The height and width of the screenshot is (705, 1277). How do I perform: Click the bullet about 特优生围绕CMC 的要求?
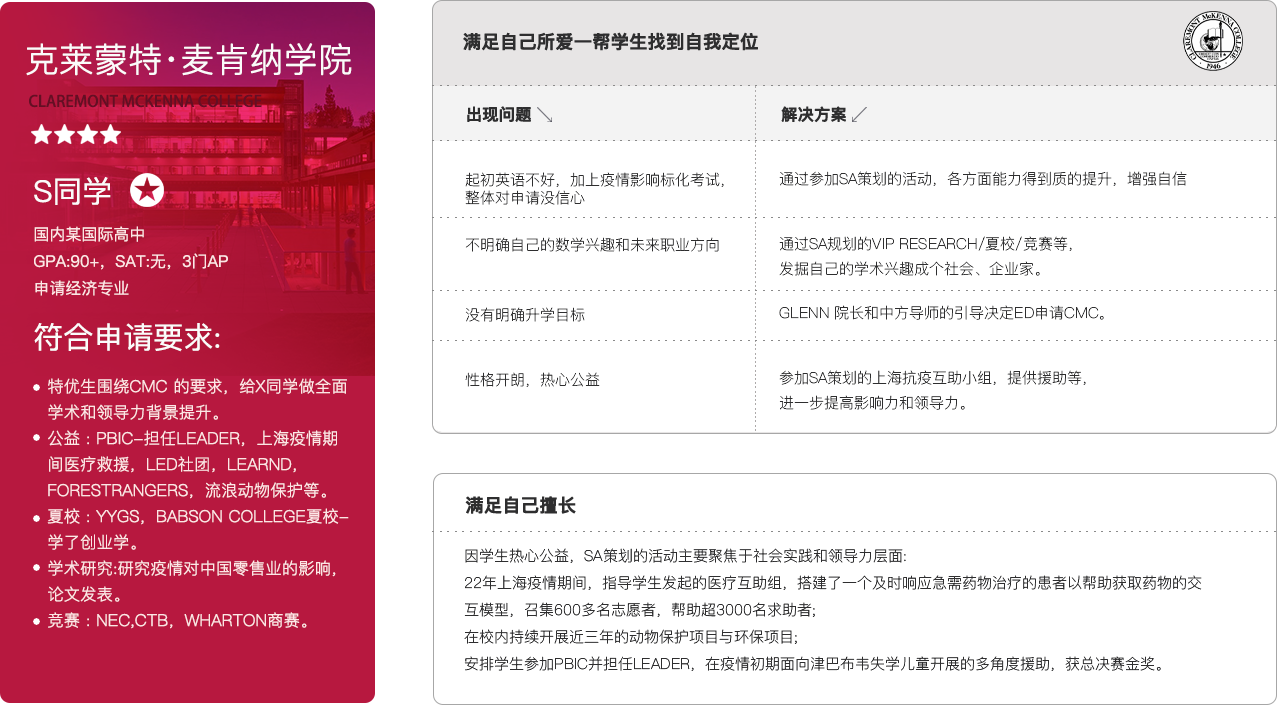(x=190, y=398)
